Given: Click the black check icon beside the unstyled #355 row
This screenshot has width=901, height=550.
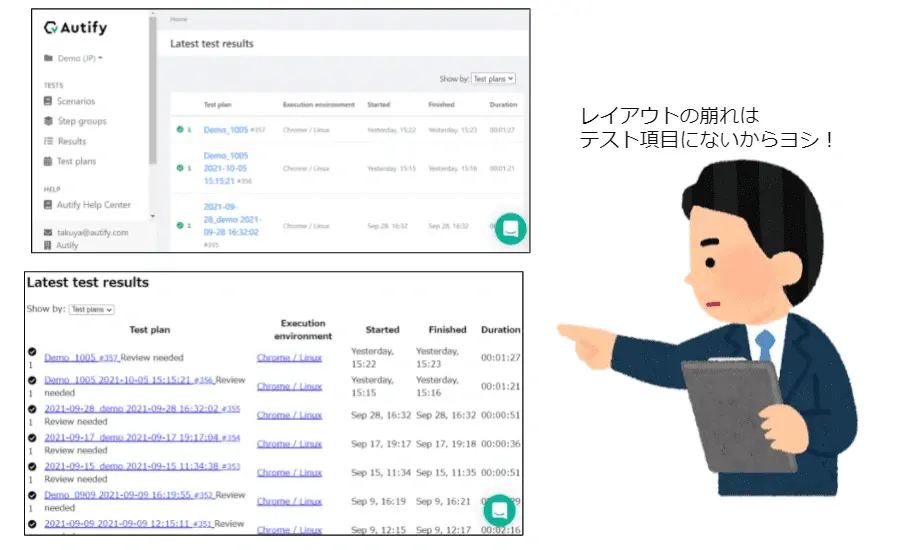Looking at the screenshot, I should pos(32,409).
